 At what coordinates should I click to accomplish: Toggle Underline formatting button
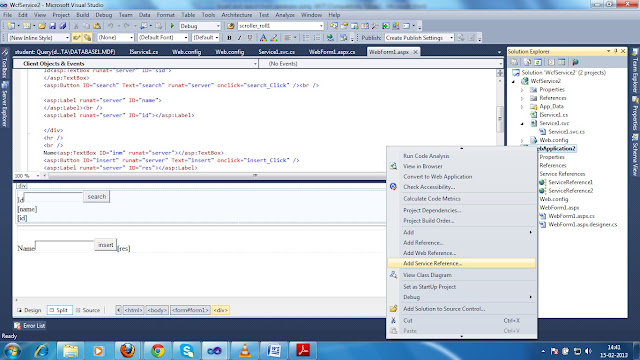click(x=250, y=38)
